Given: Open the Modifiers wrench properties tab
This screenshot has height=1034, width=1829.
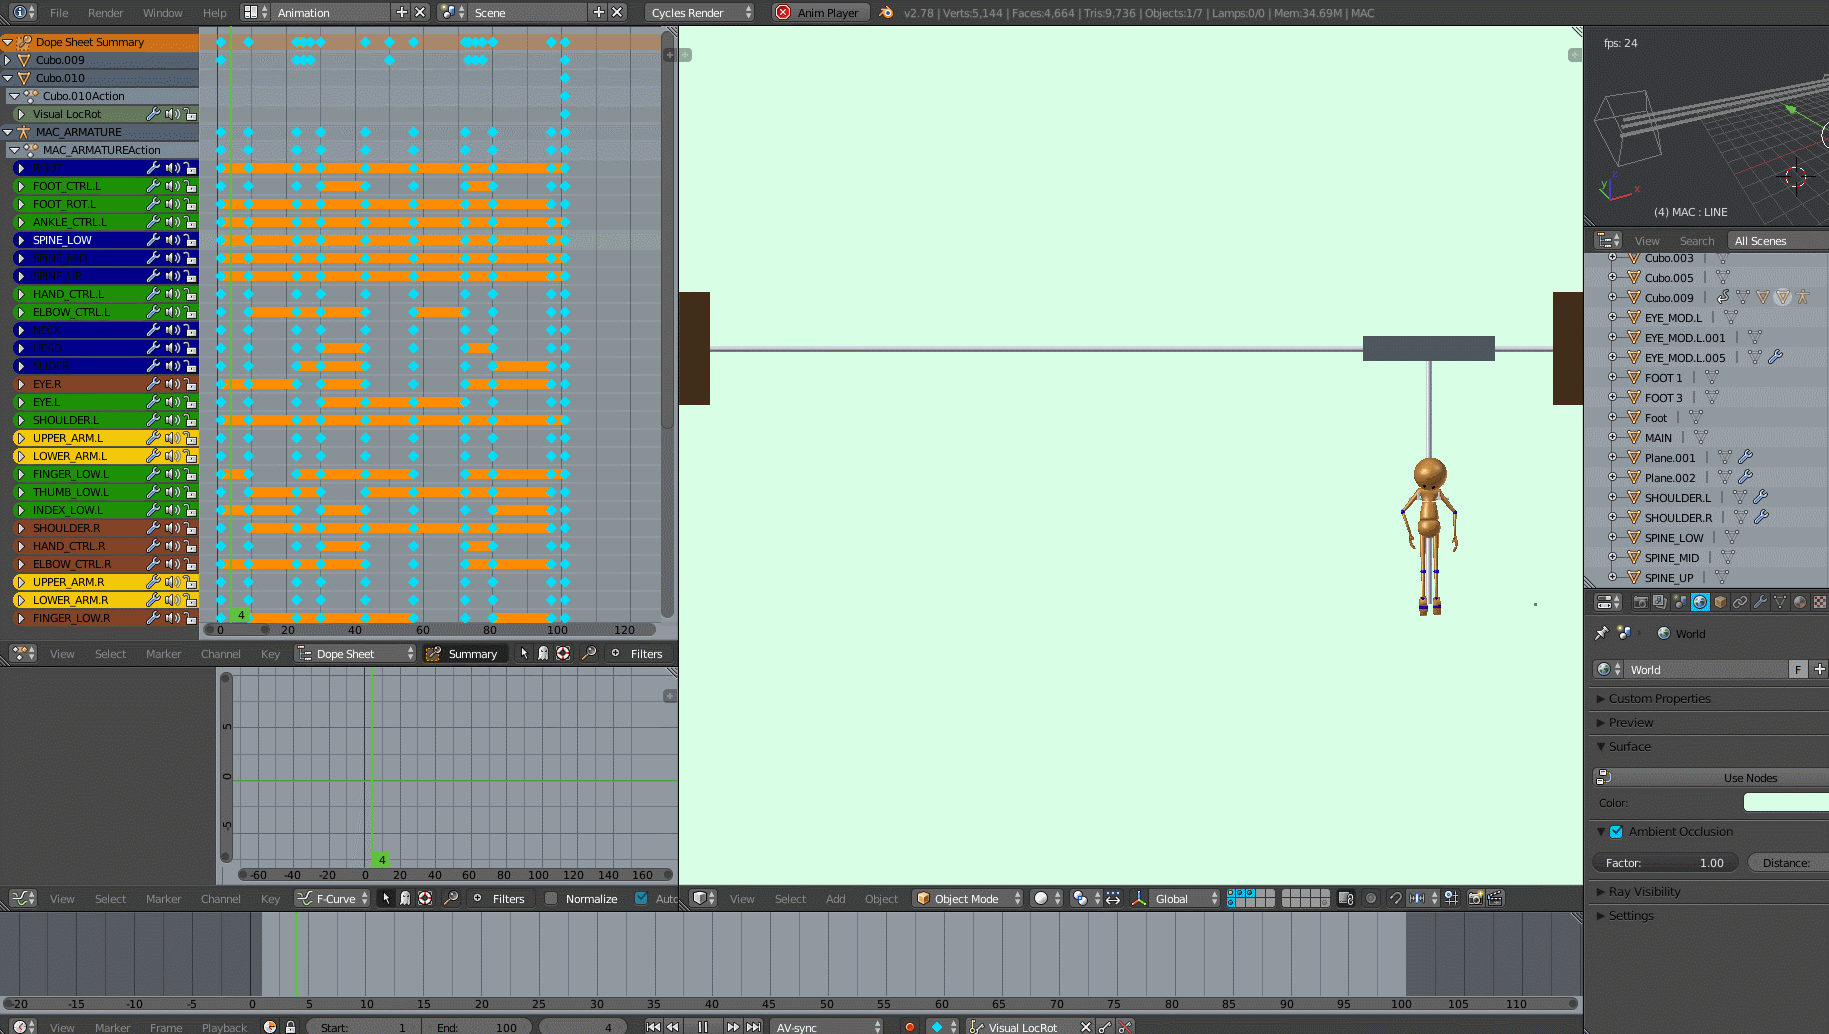Looking at the screenshot, I should (1760, 602).
